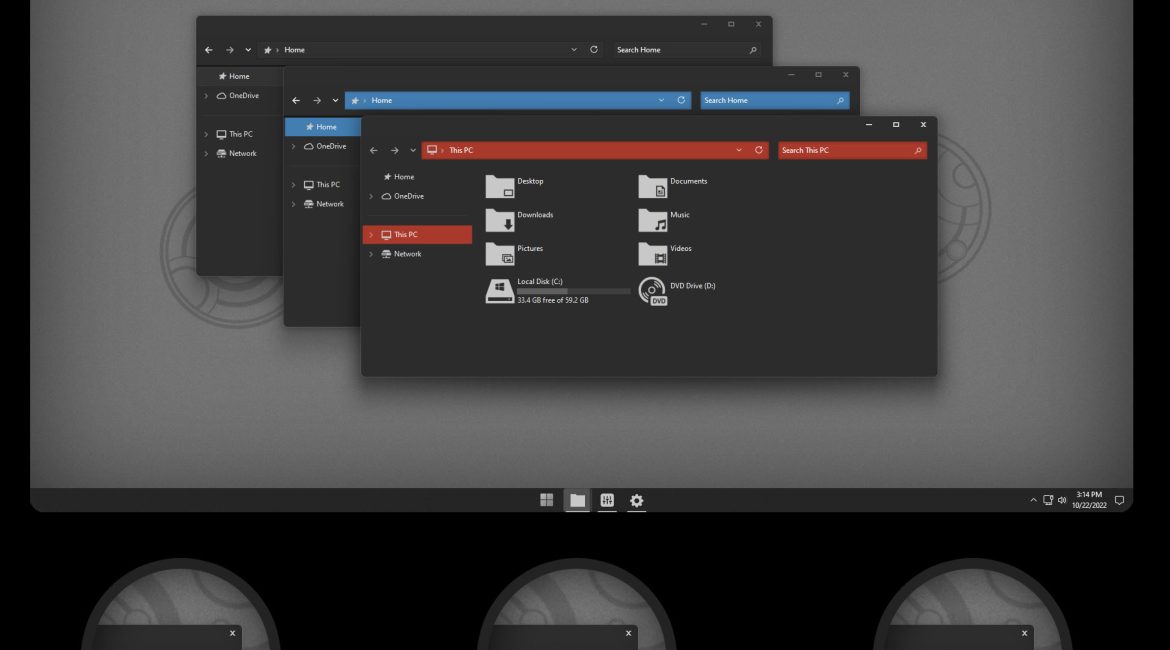1170x650 pixels.
Task: Open File Explorer from the taskbar
Action: pos(578,500)
